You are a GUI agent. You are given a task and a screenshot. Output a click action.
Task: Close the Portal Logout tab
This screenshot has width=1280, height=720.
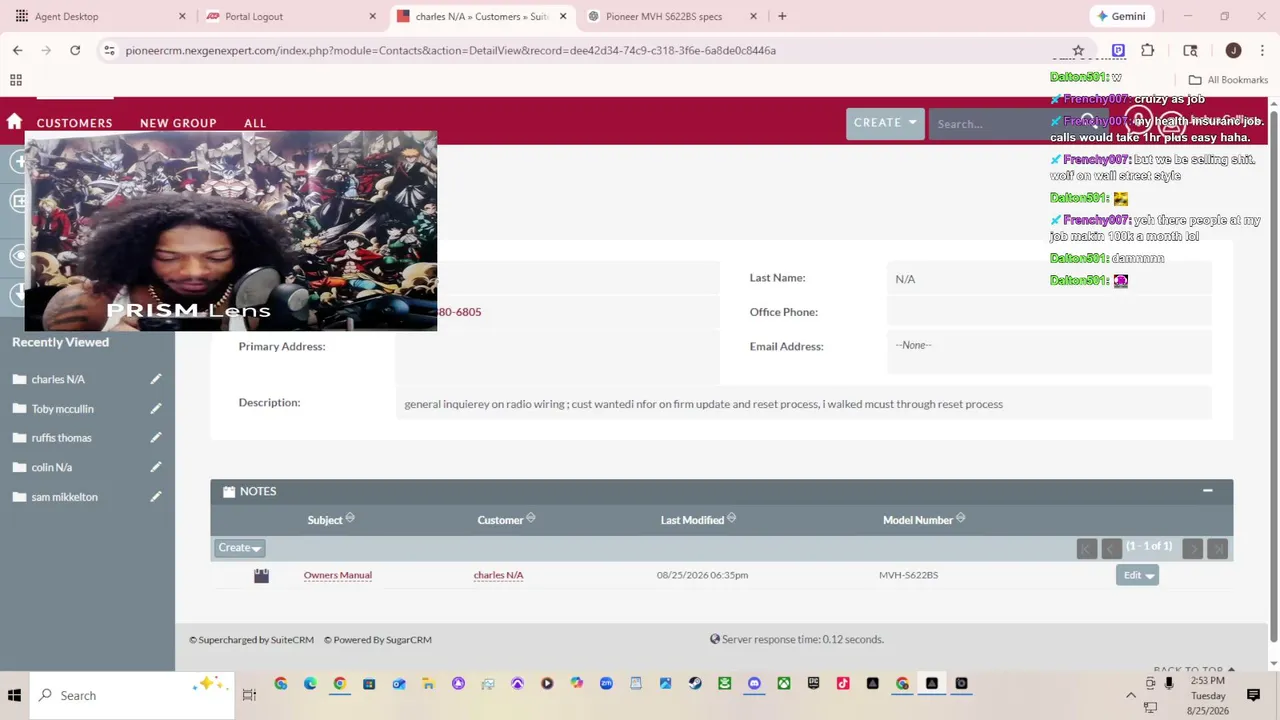pos(372,16)
